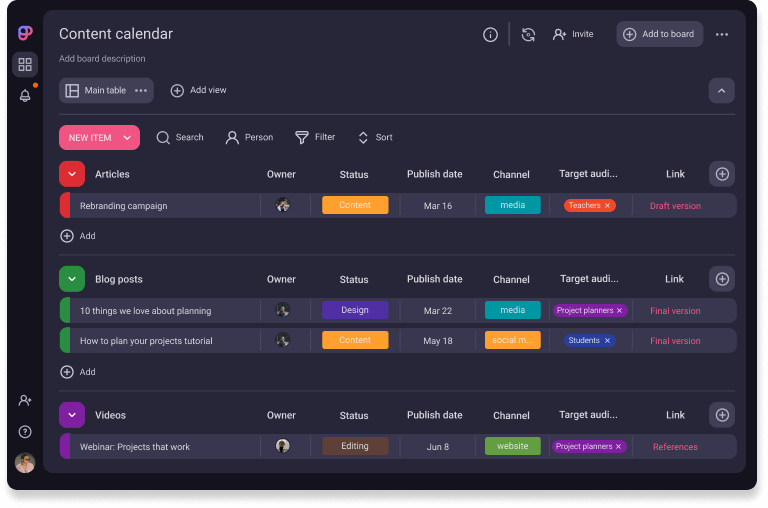Collapse the Blog posts group

pos(72,279)
